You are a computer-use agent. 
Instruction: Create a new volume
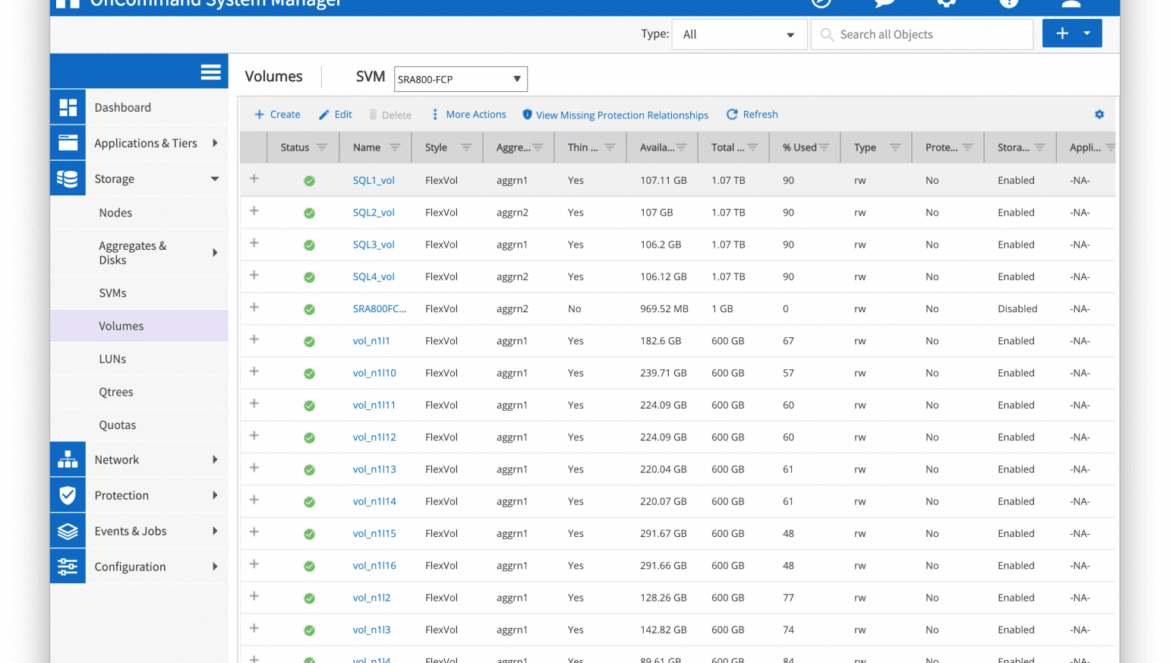[277, 114]
